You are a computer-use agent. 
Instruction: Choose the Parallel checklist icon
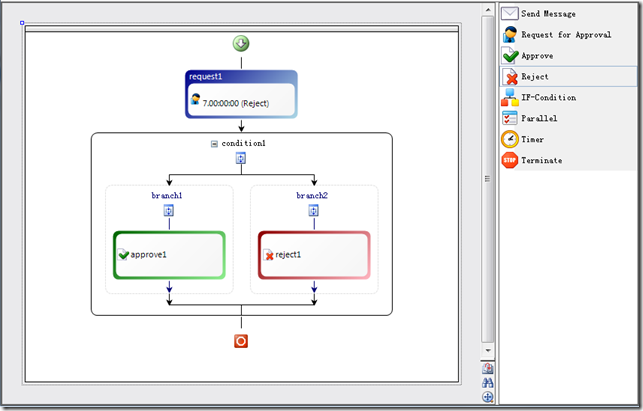pyautogui.click(x=509, y=118)
